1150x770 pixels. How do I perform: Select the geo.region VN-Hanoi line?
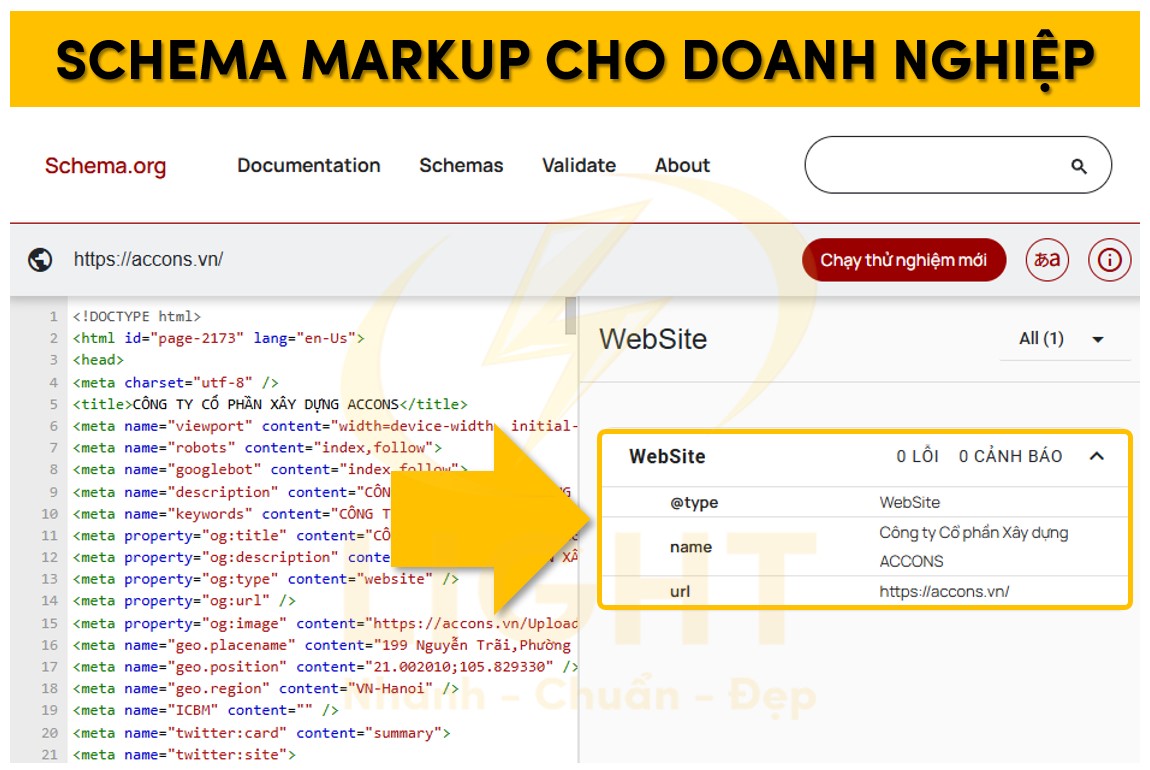(x=265, y=689)
